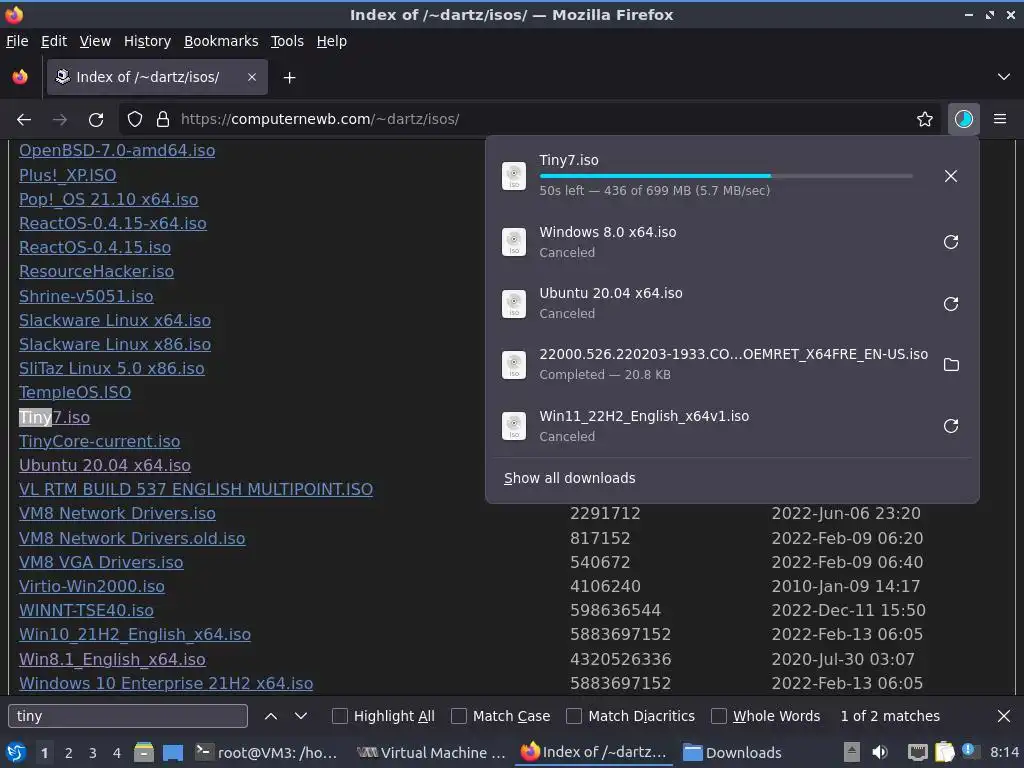Screen dimensions: 1024x768
Task: Show all downloads
Action: (x=569, y=478)
